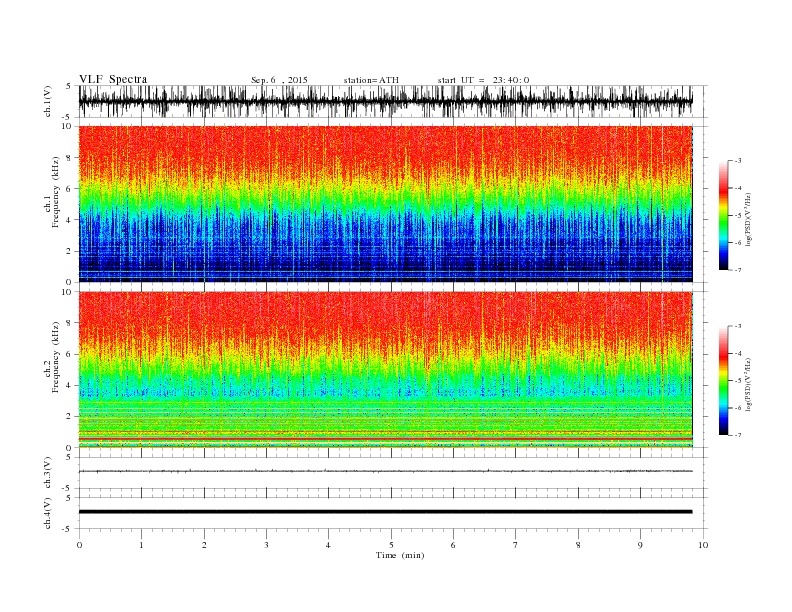792x612 pixels.
Task: Click the "-7" value on ch.2 color bar
Action: [x=738, y=435]
